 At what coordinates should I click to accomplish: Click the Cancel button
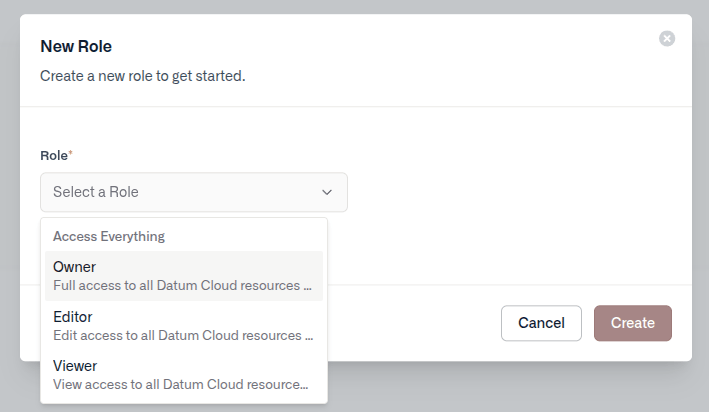click(541, 323)
